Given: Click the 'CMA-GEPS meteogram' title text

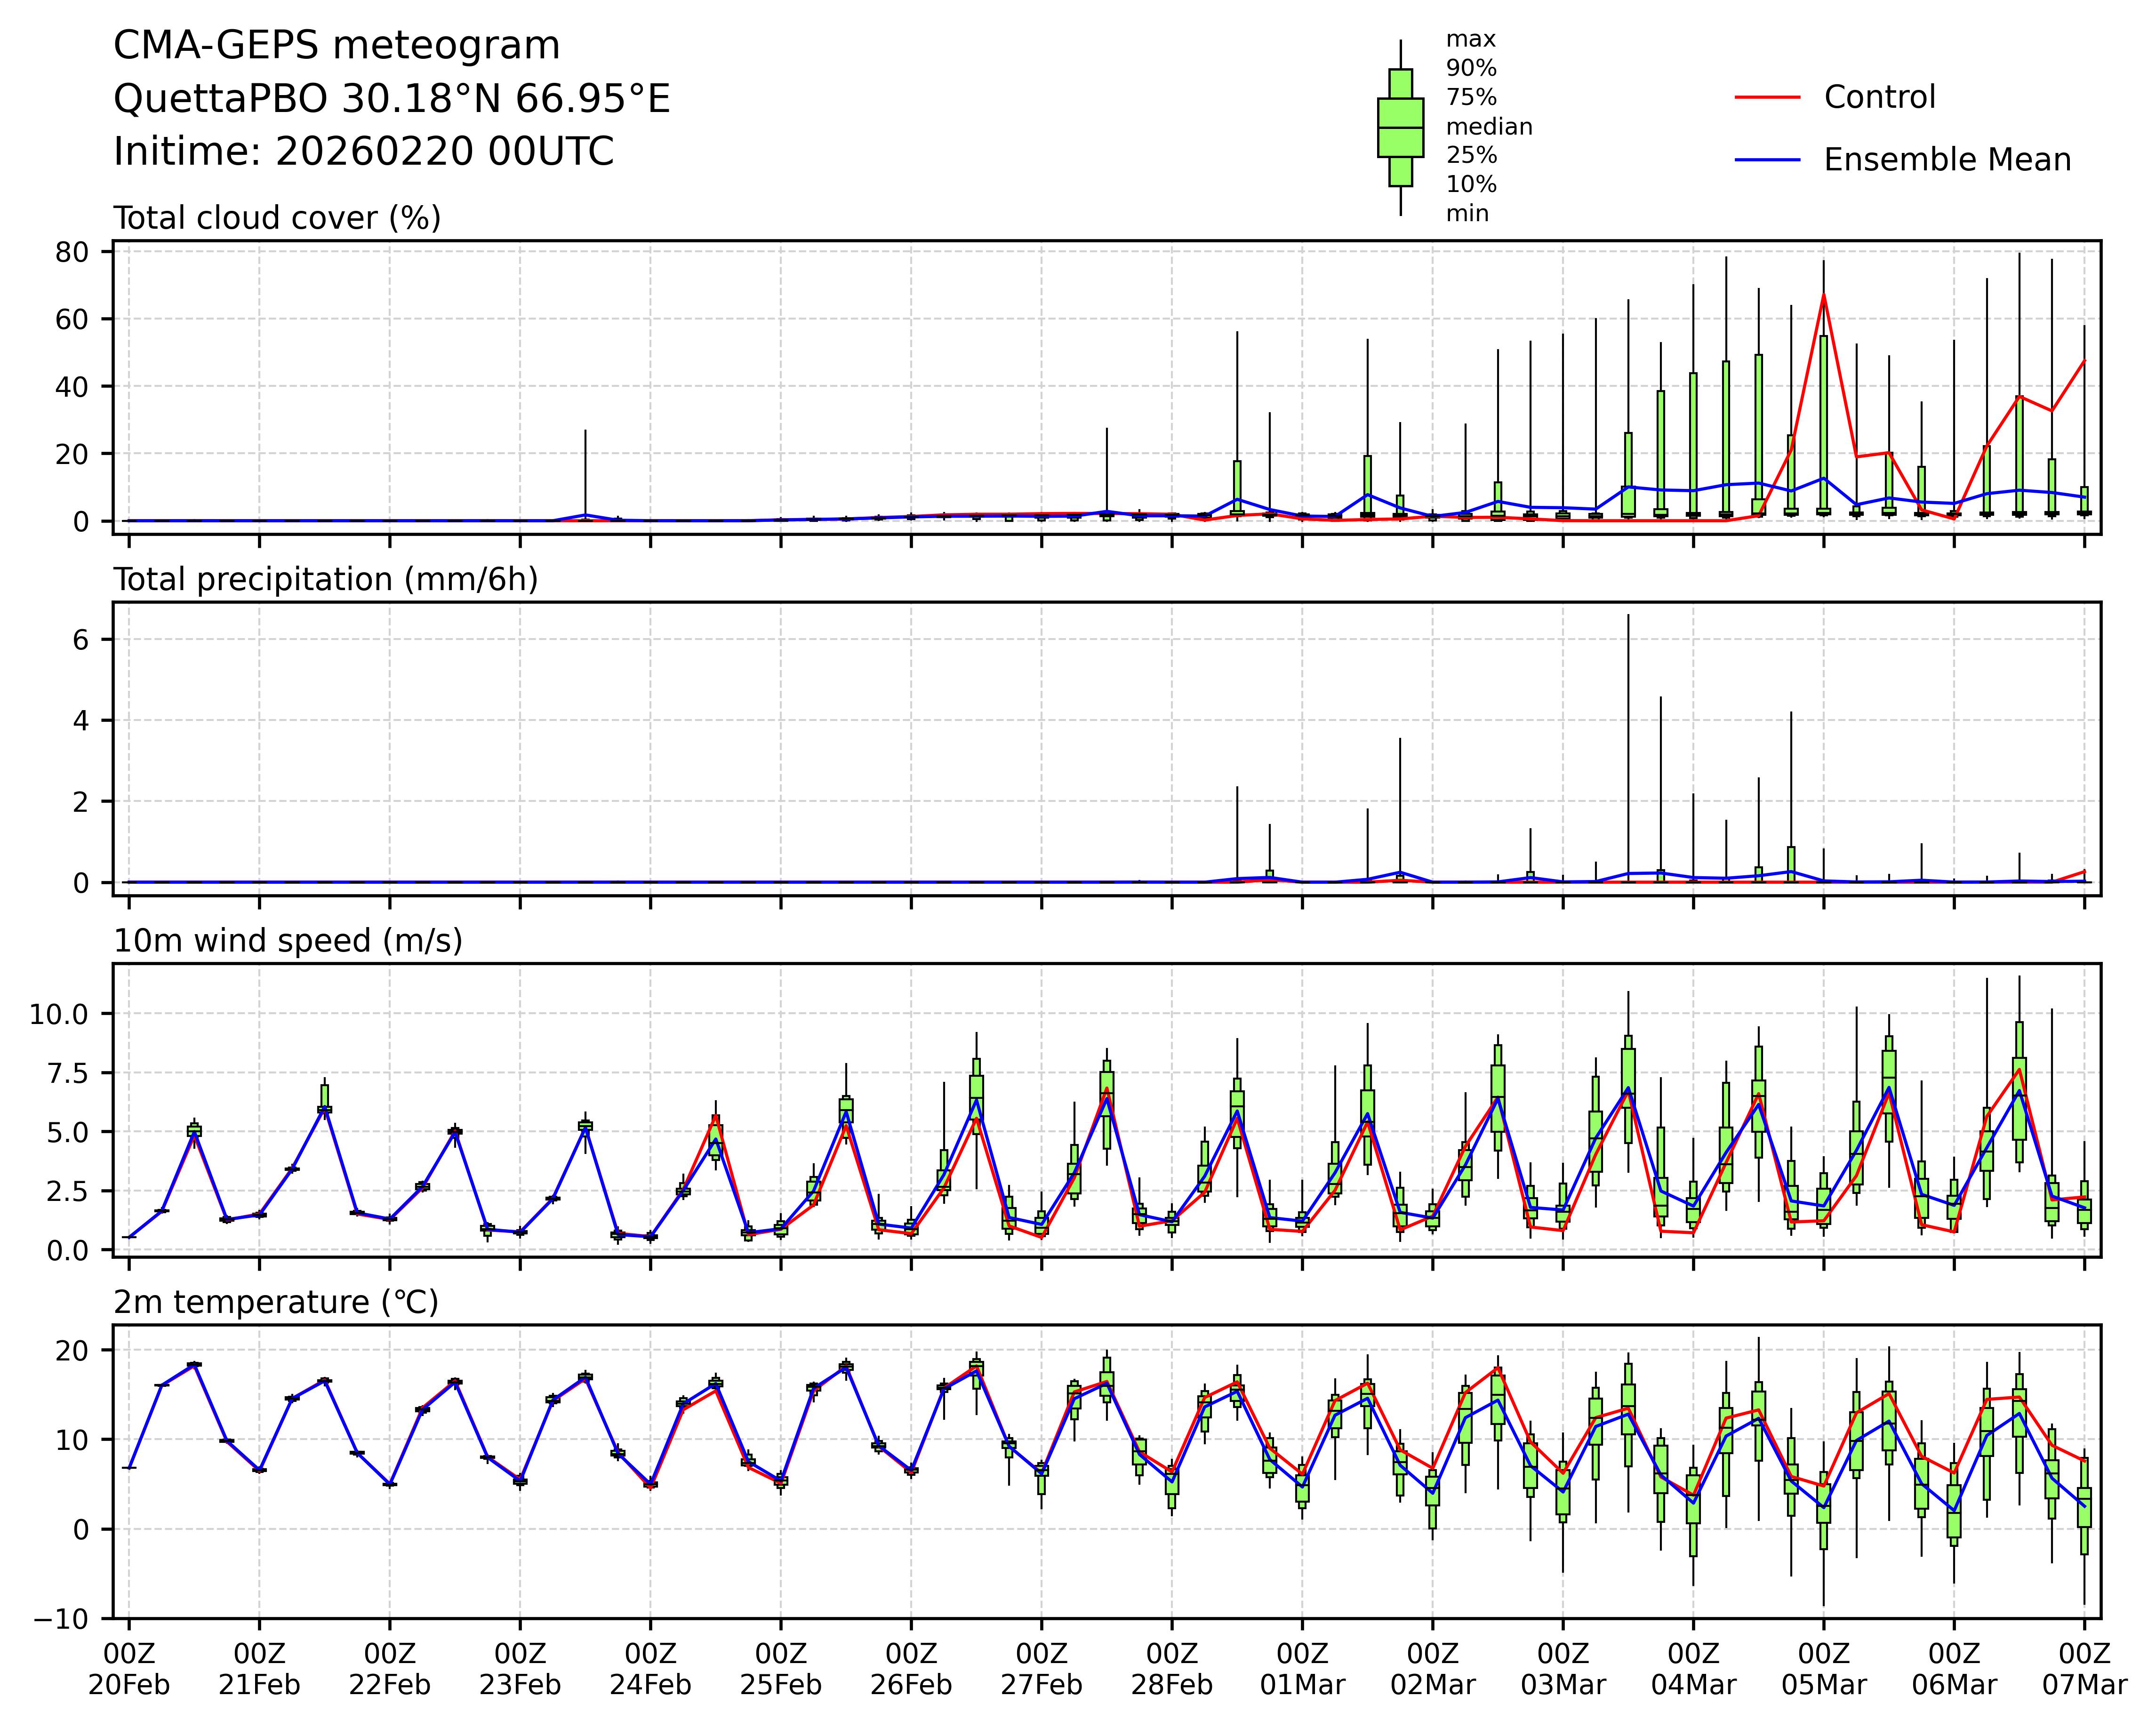Looking at the screenshot, I should [336, 46].
